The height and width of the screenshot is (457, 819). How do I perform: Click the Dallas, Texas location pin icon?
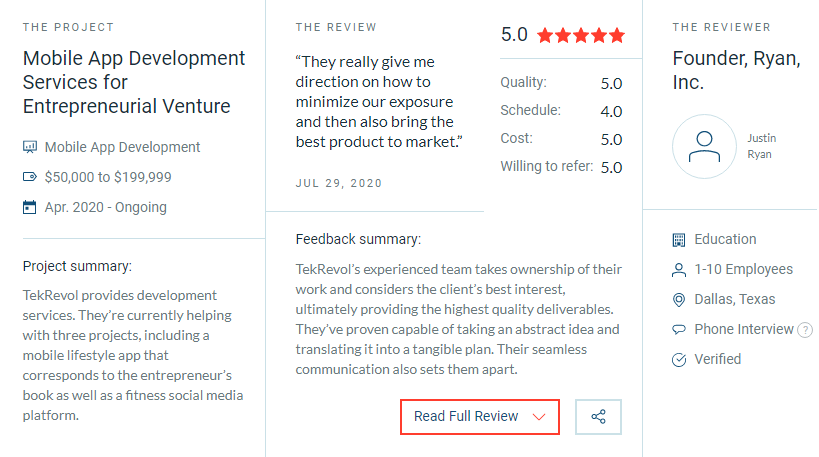click(x=678, y=300)
